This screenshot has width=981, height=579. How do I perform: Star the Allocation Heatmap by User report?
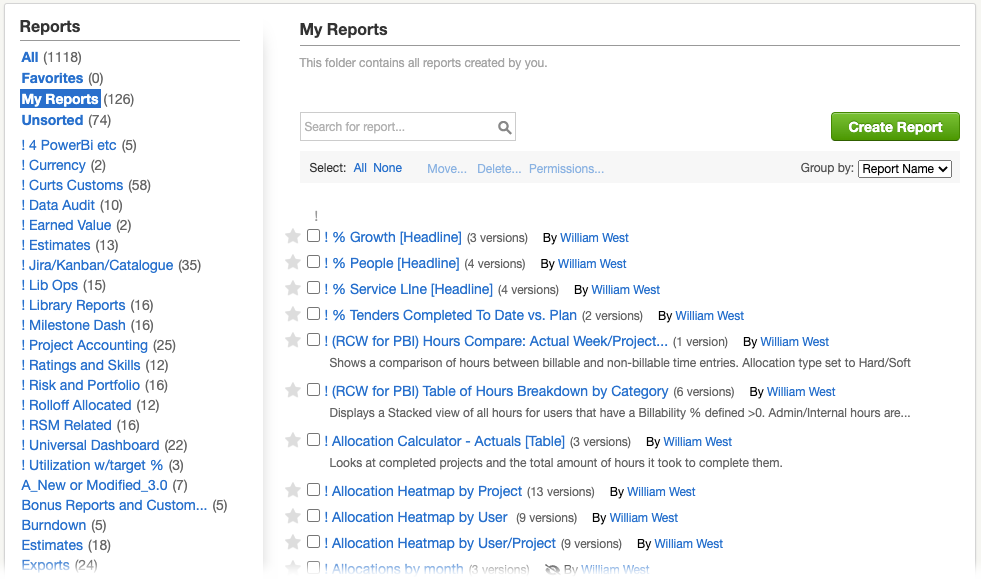click(293, 517)
